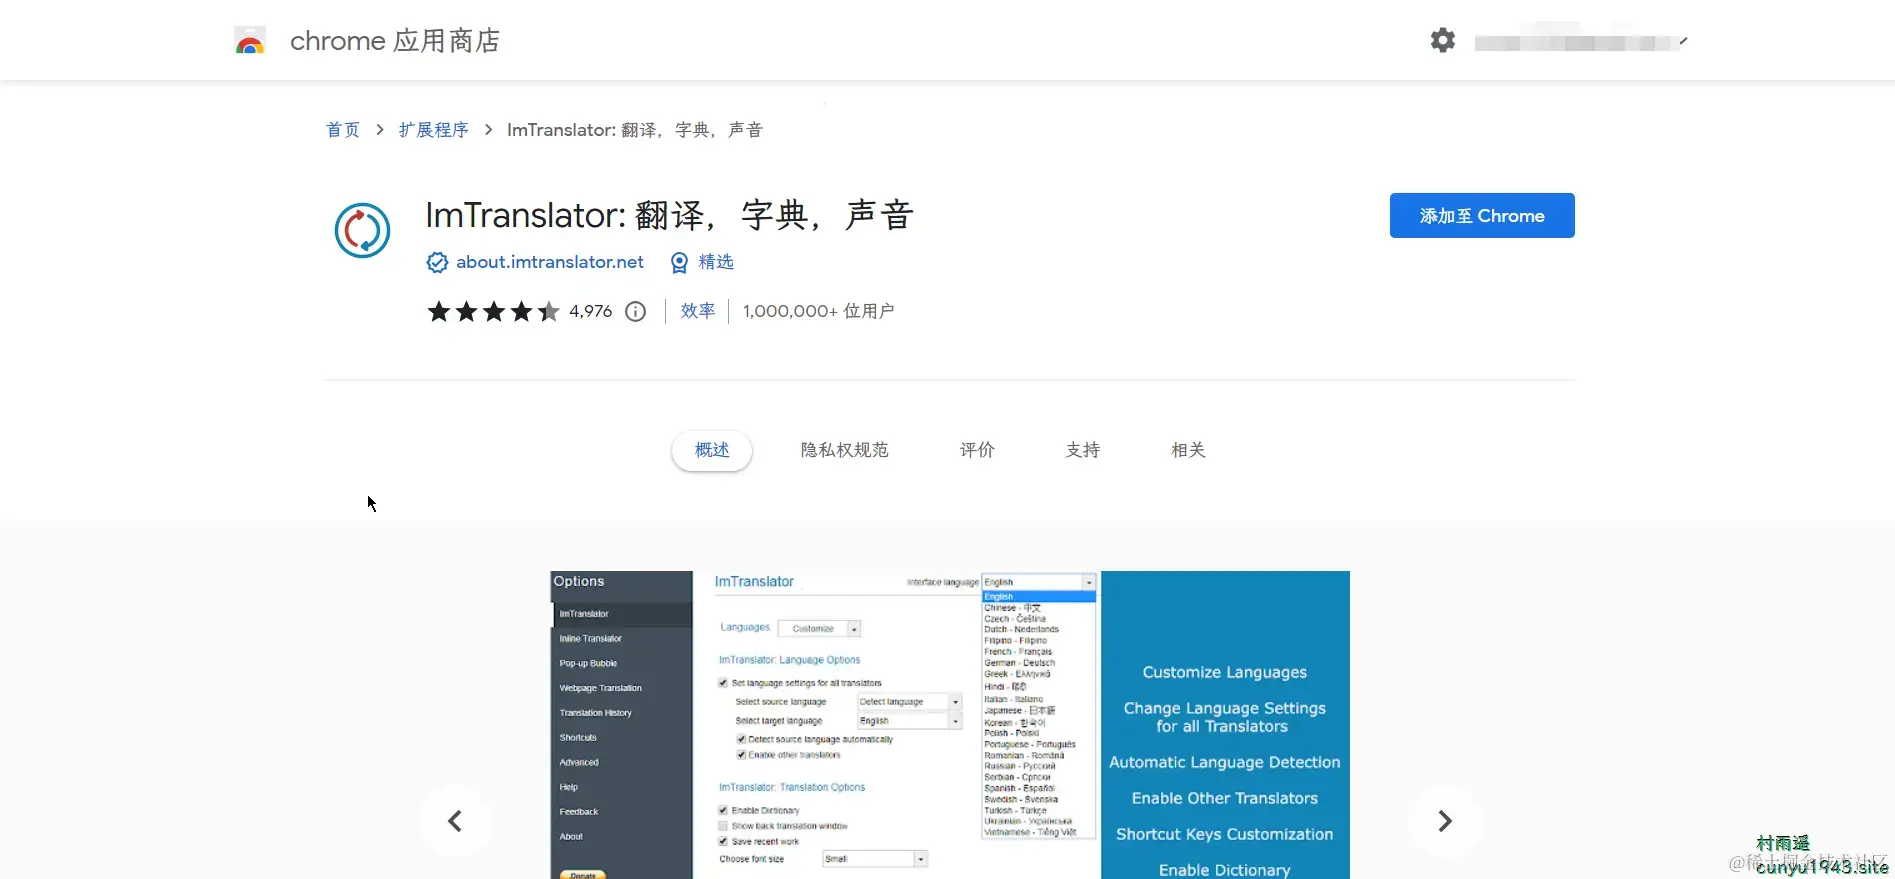Expand the account email dropdown
Screen dimensions: 1895x879
click(1581, 42)
